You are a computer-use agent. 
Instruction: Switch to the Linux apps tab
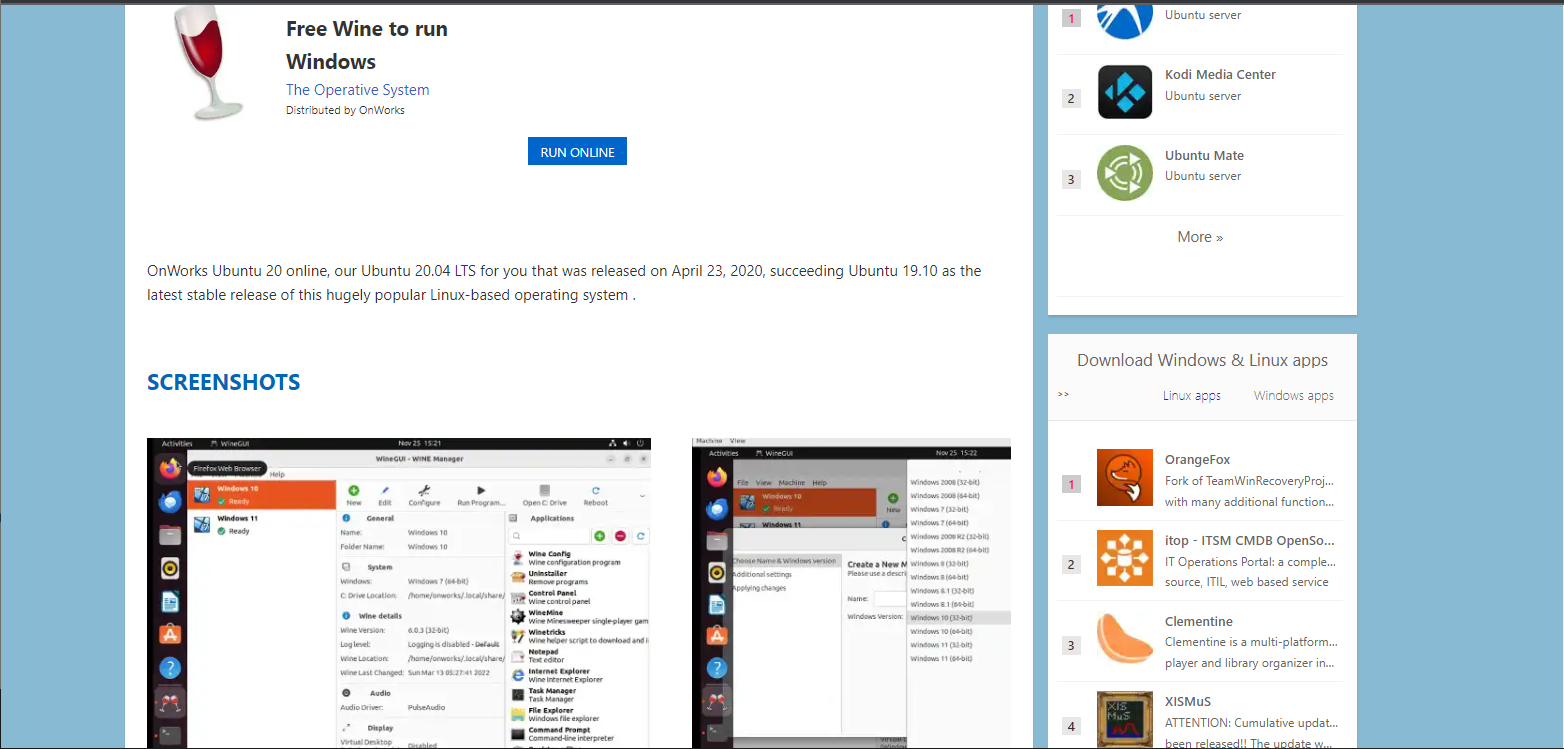[x=1192, y=395]
